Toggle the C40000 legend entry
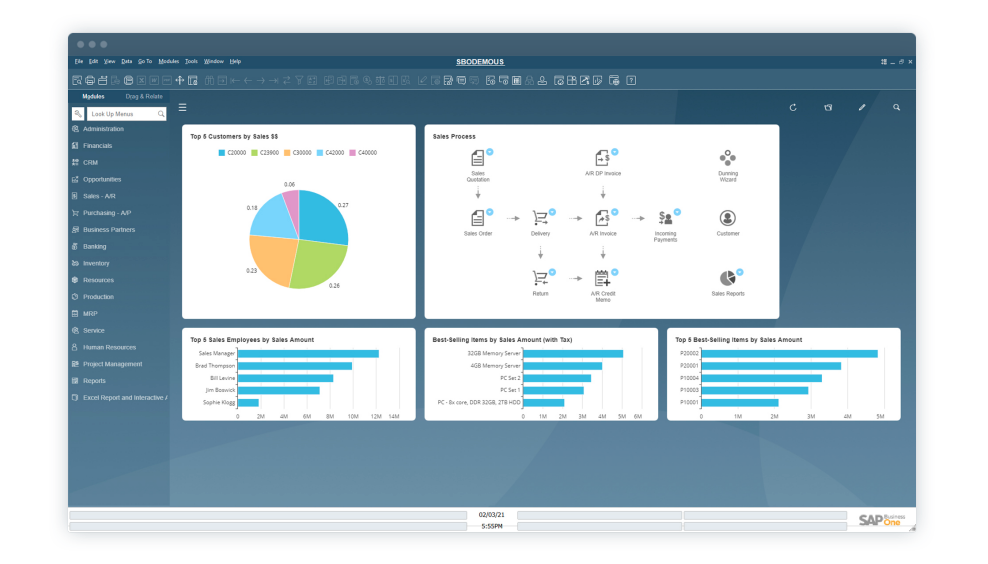 [x=363, y=153]
